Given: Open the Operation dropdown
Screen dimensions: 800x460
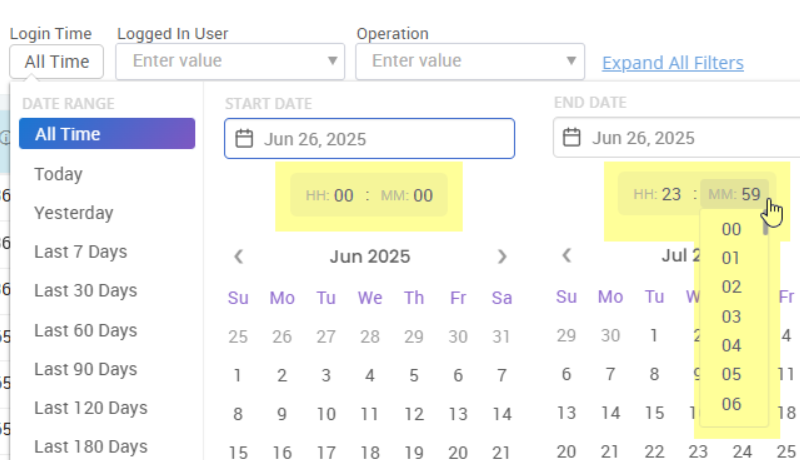Looking at the screenshot, I should point(470,61).
